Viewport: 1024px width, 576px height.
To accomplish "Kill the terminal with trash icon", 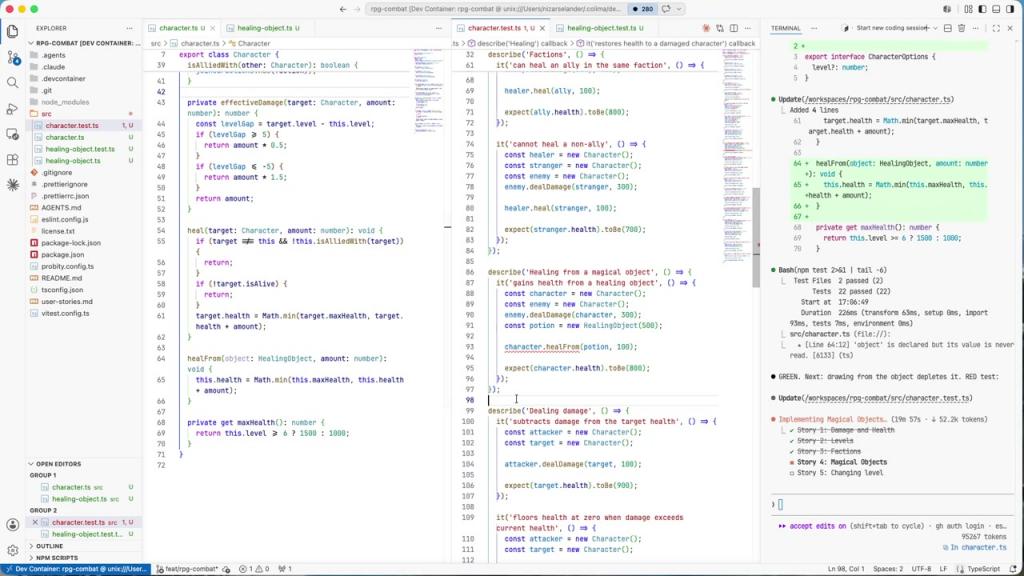I will 961,28.
